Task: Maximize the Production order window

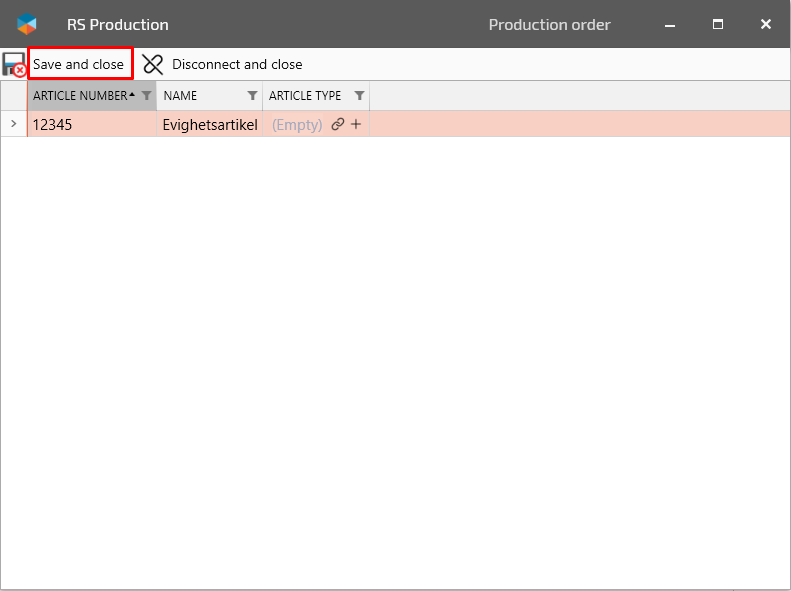Action: coord(718,25)
